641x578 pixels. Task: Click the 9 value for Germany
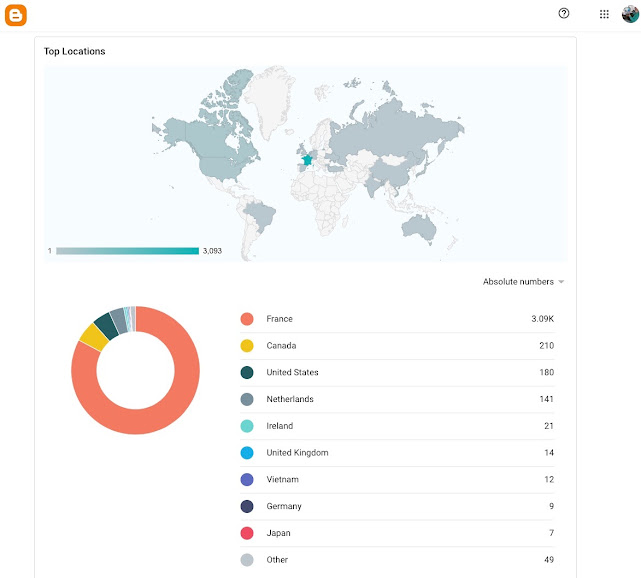(x=551, y=506)
